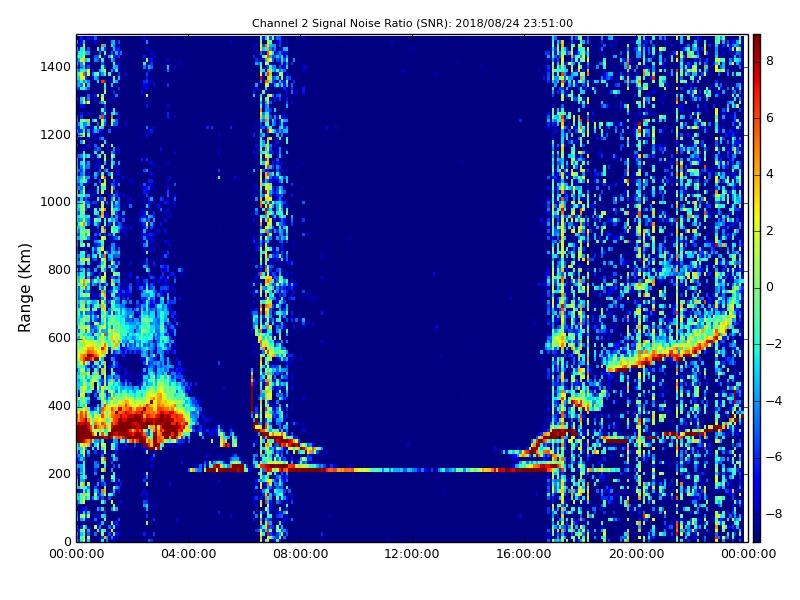The width and height of the screenshot is (800, 600).
Task: Click the 600 range tick label
Action: (59, 338)
